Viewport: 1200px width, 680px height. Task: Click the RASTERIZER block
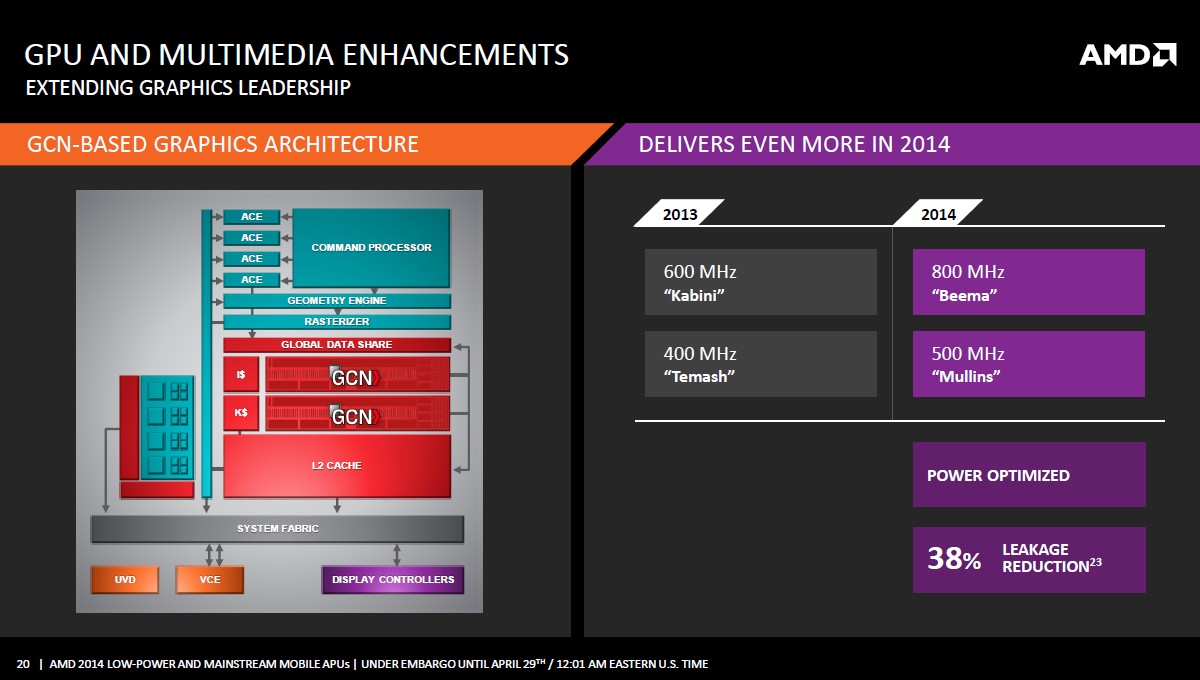click(337, 322)
